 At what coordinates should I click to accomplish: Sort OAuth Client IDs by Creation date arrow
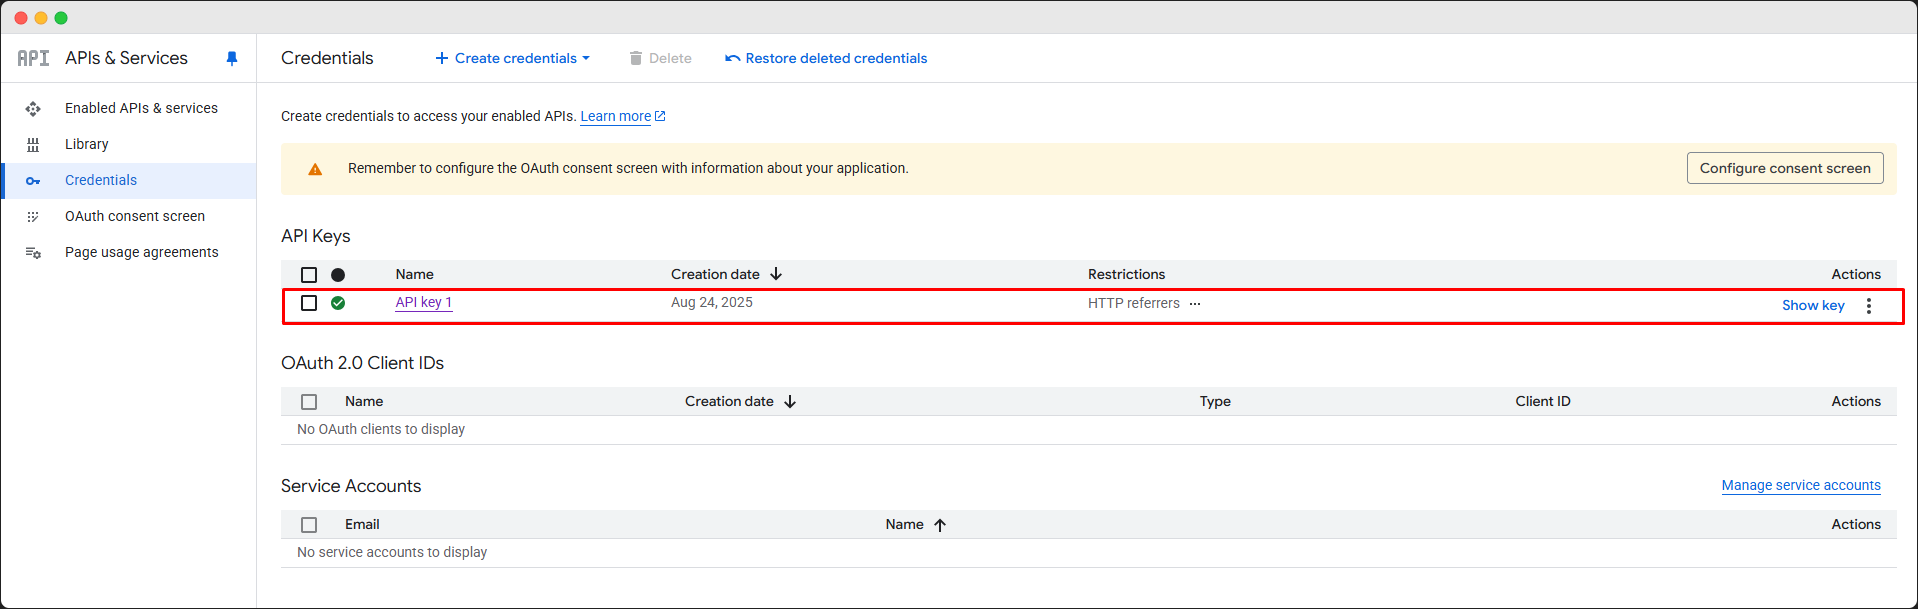[x=790, y=401]
